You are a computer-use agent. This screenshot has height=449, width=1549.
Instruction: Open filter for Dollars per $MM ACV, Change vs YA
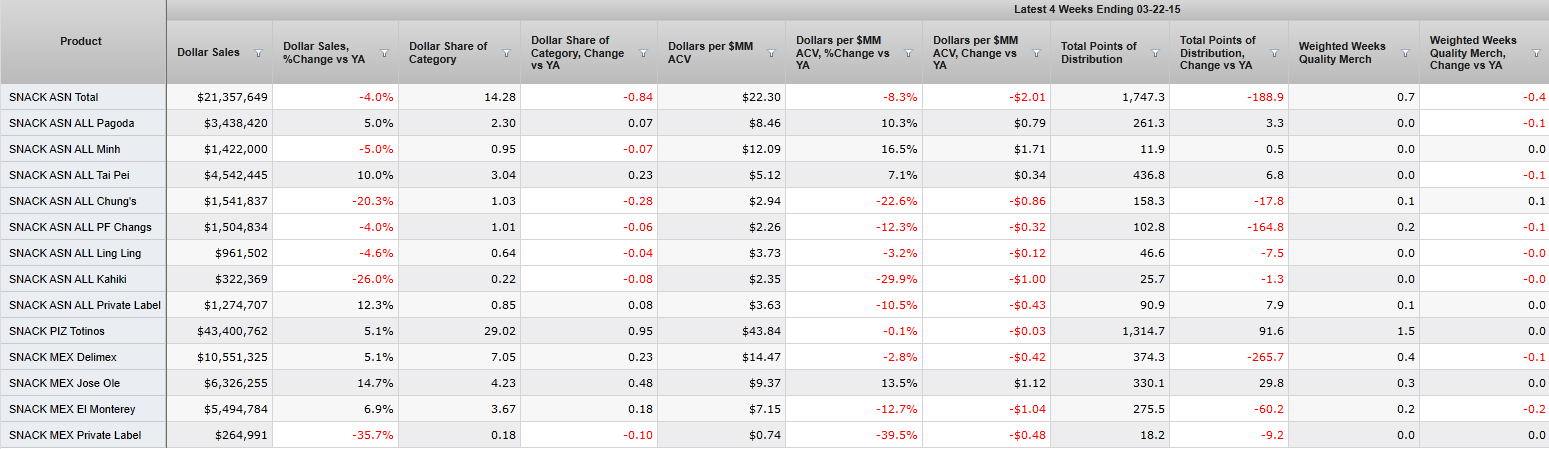click(1036, 53)
